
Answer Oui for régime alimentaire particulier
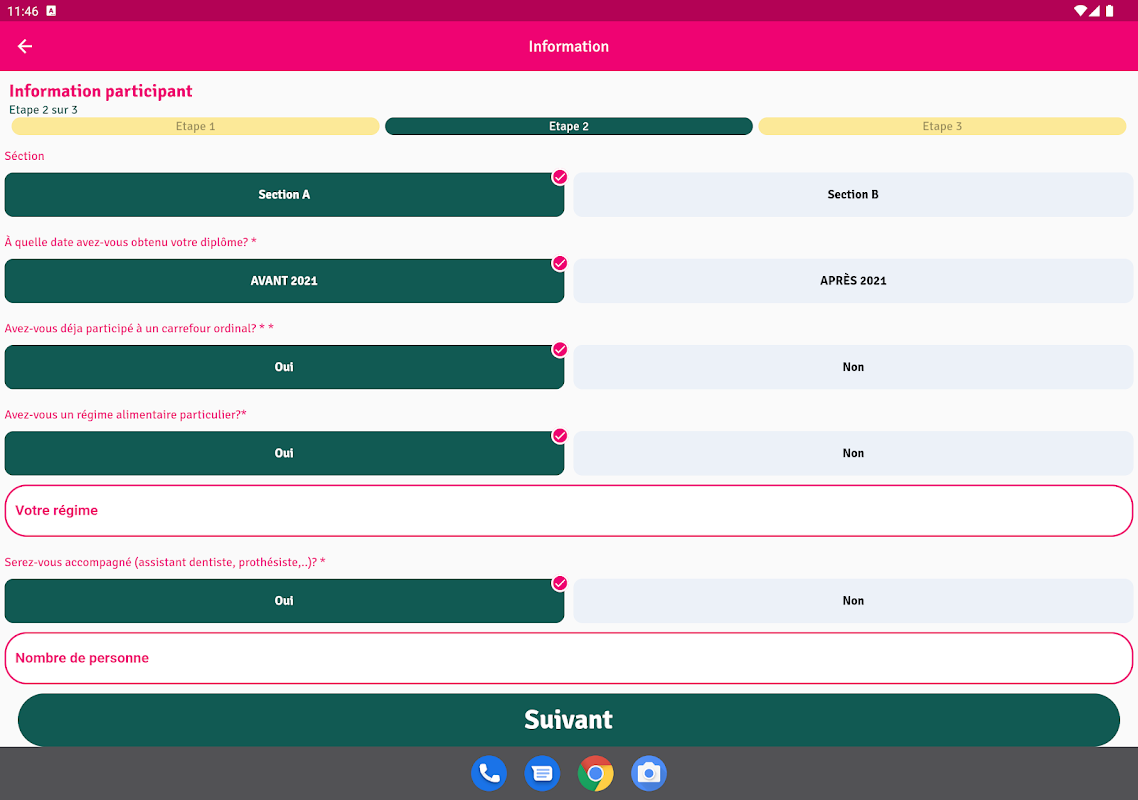coord(284,453)
